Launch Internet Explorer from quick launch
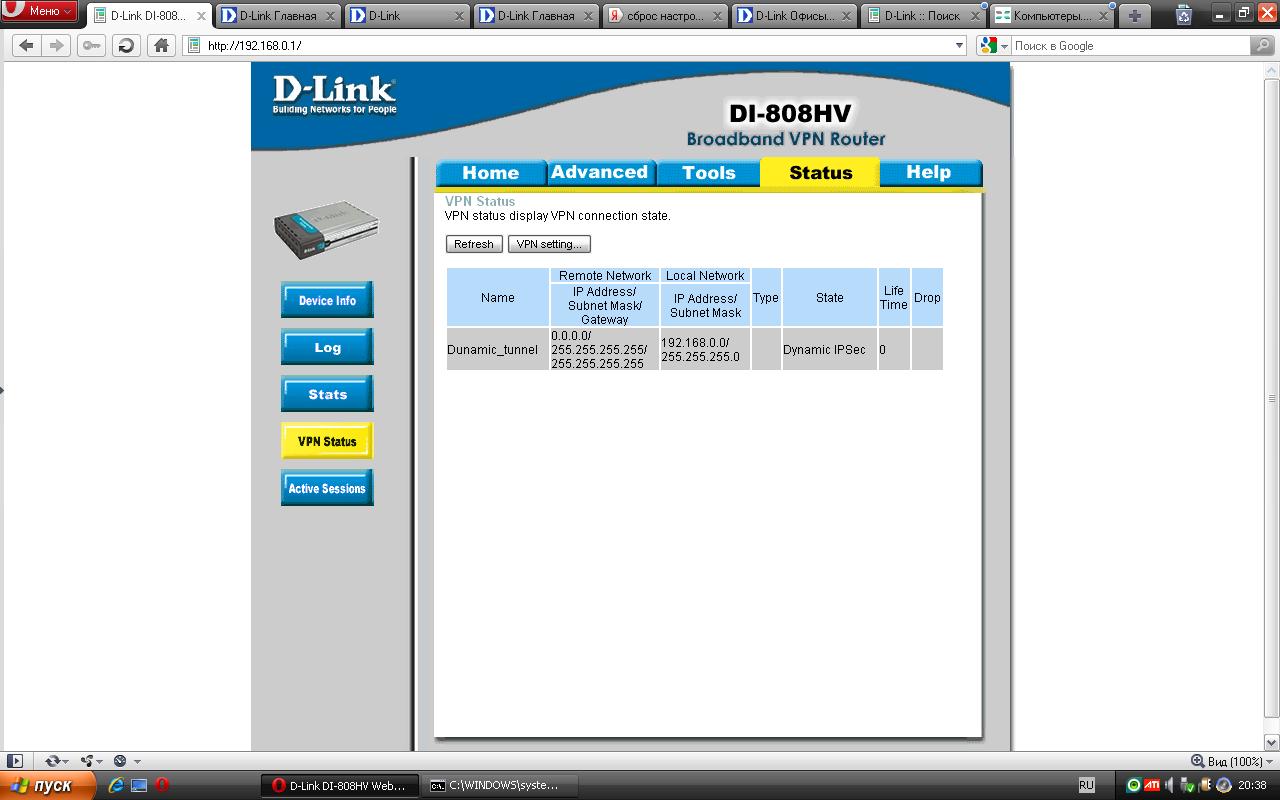 tap(117, 785)
